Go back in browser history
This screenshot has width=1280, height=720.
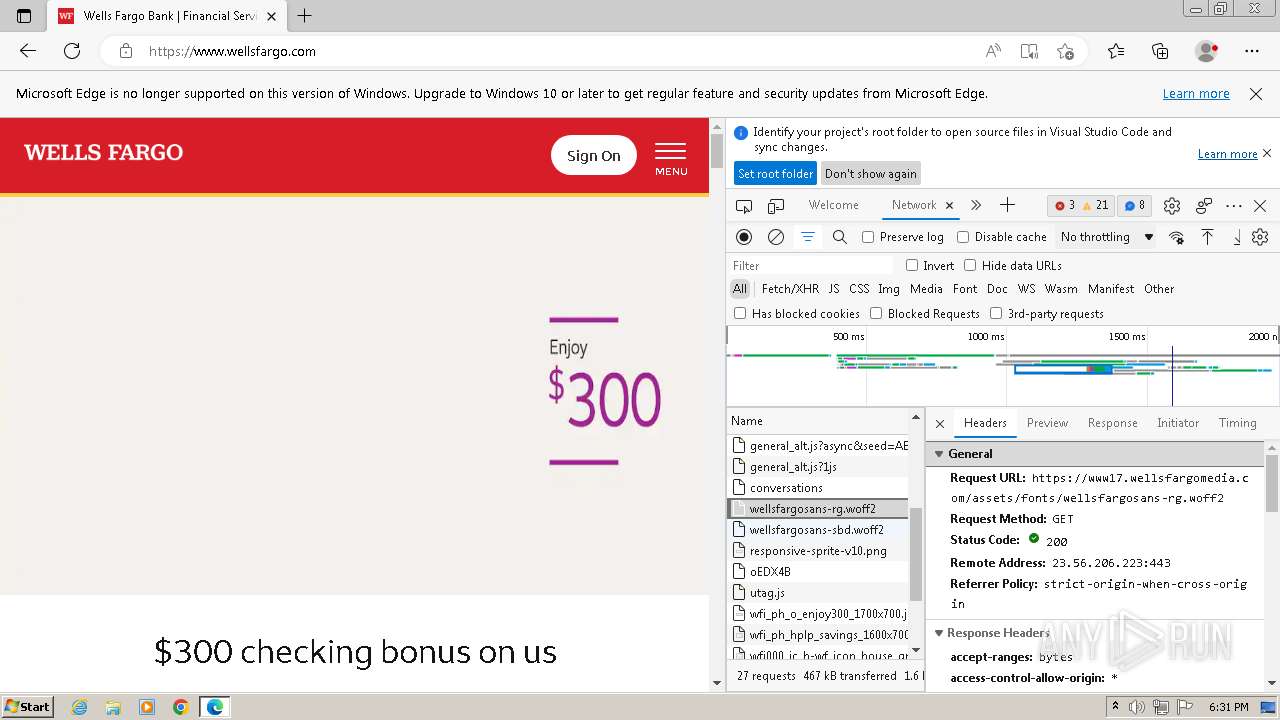pos(28,51)
